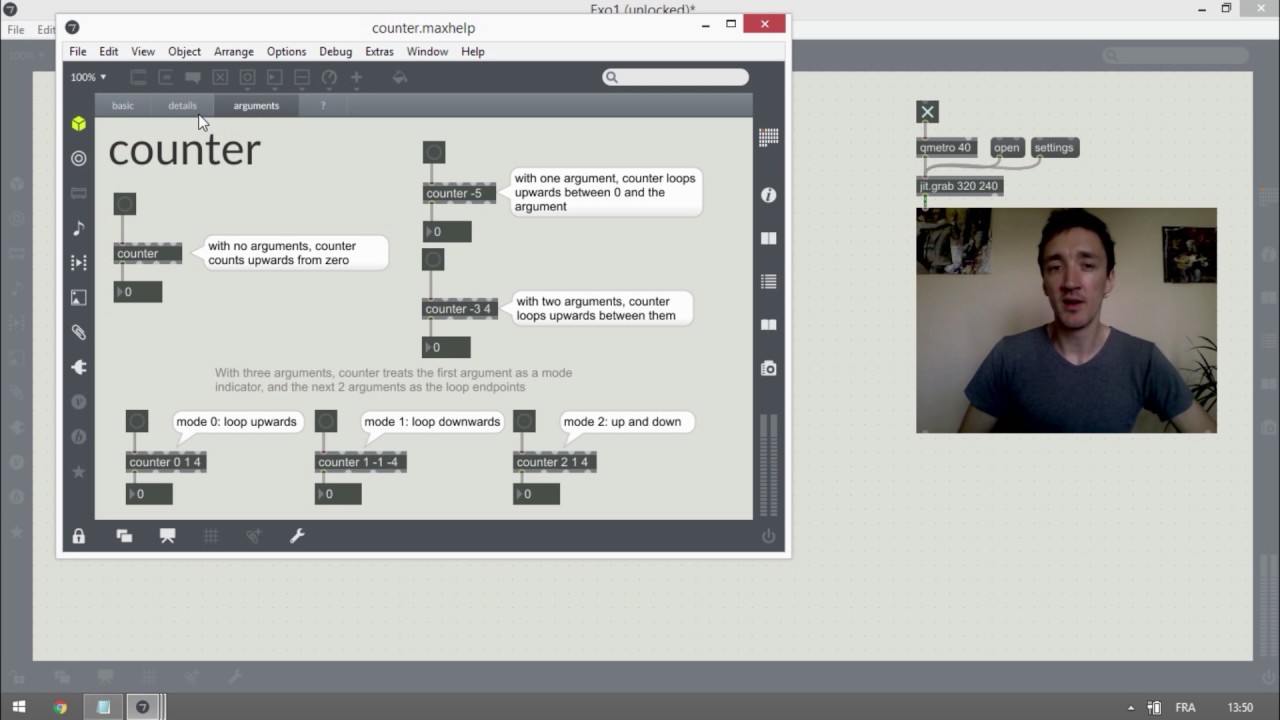
Task: Open the Snippets paperclip icon
Action: 79,332
